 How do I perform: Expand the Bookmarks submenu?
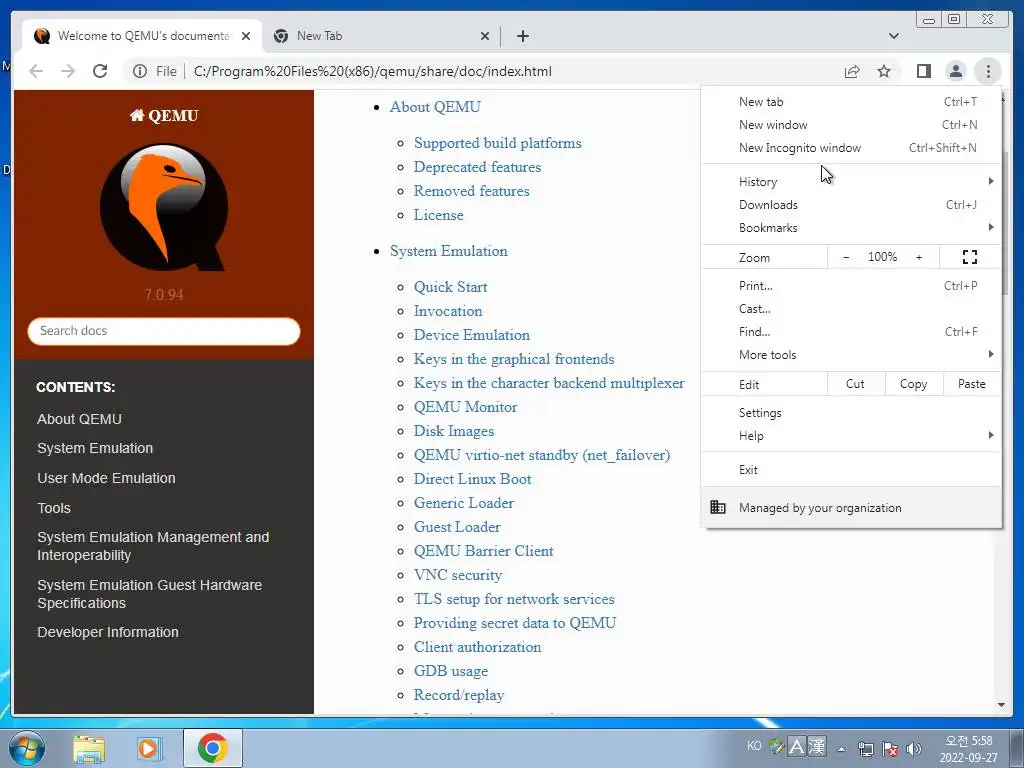(851, 227)
